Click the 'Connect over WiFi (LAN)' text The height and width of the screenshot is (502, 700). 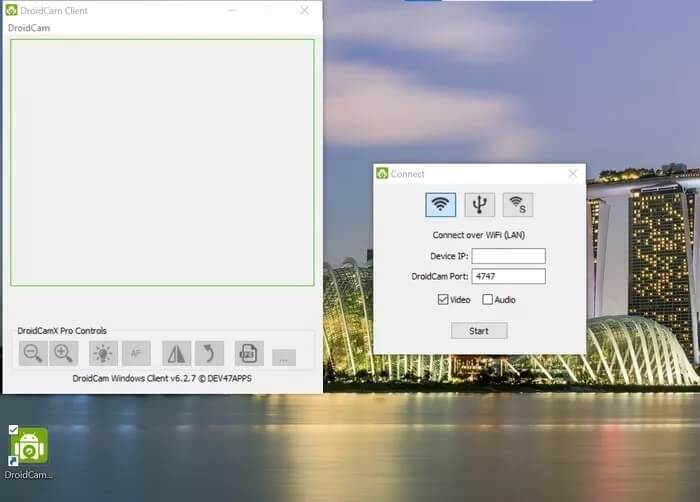coord(479,235)
